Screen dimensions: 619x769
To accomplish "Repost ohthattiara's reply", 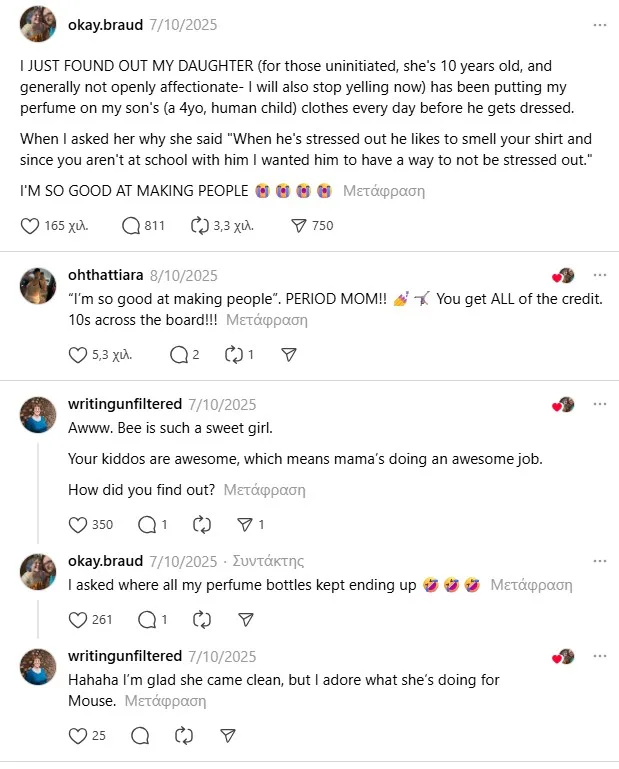I will [234, 355].
